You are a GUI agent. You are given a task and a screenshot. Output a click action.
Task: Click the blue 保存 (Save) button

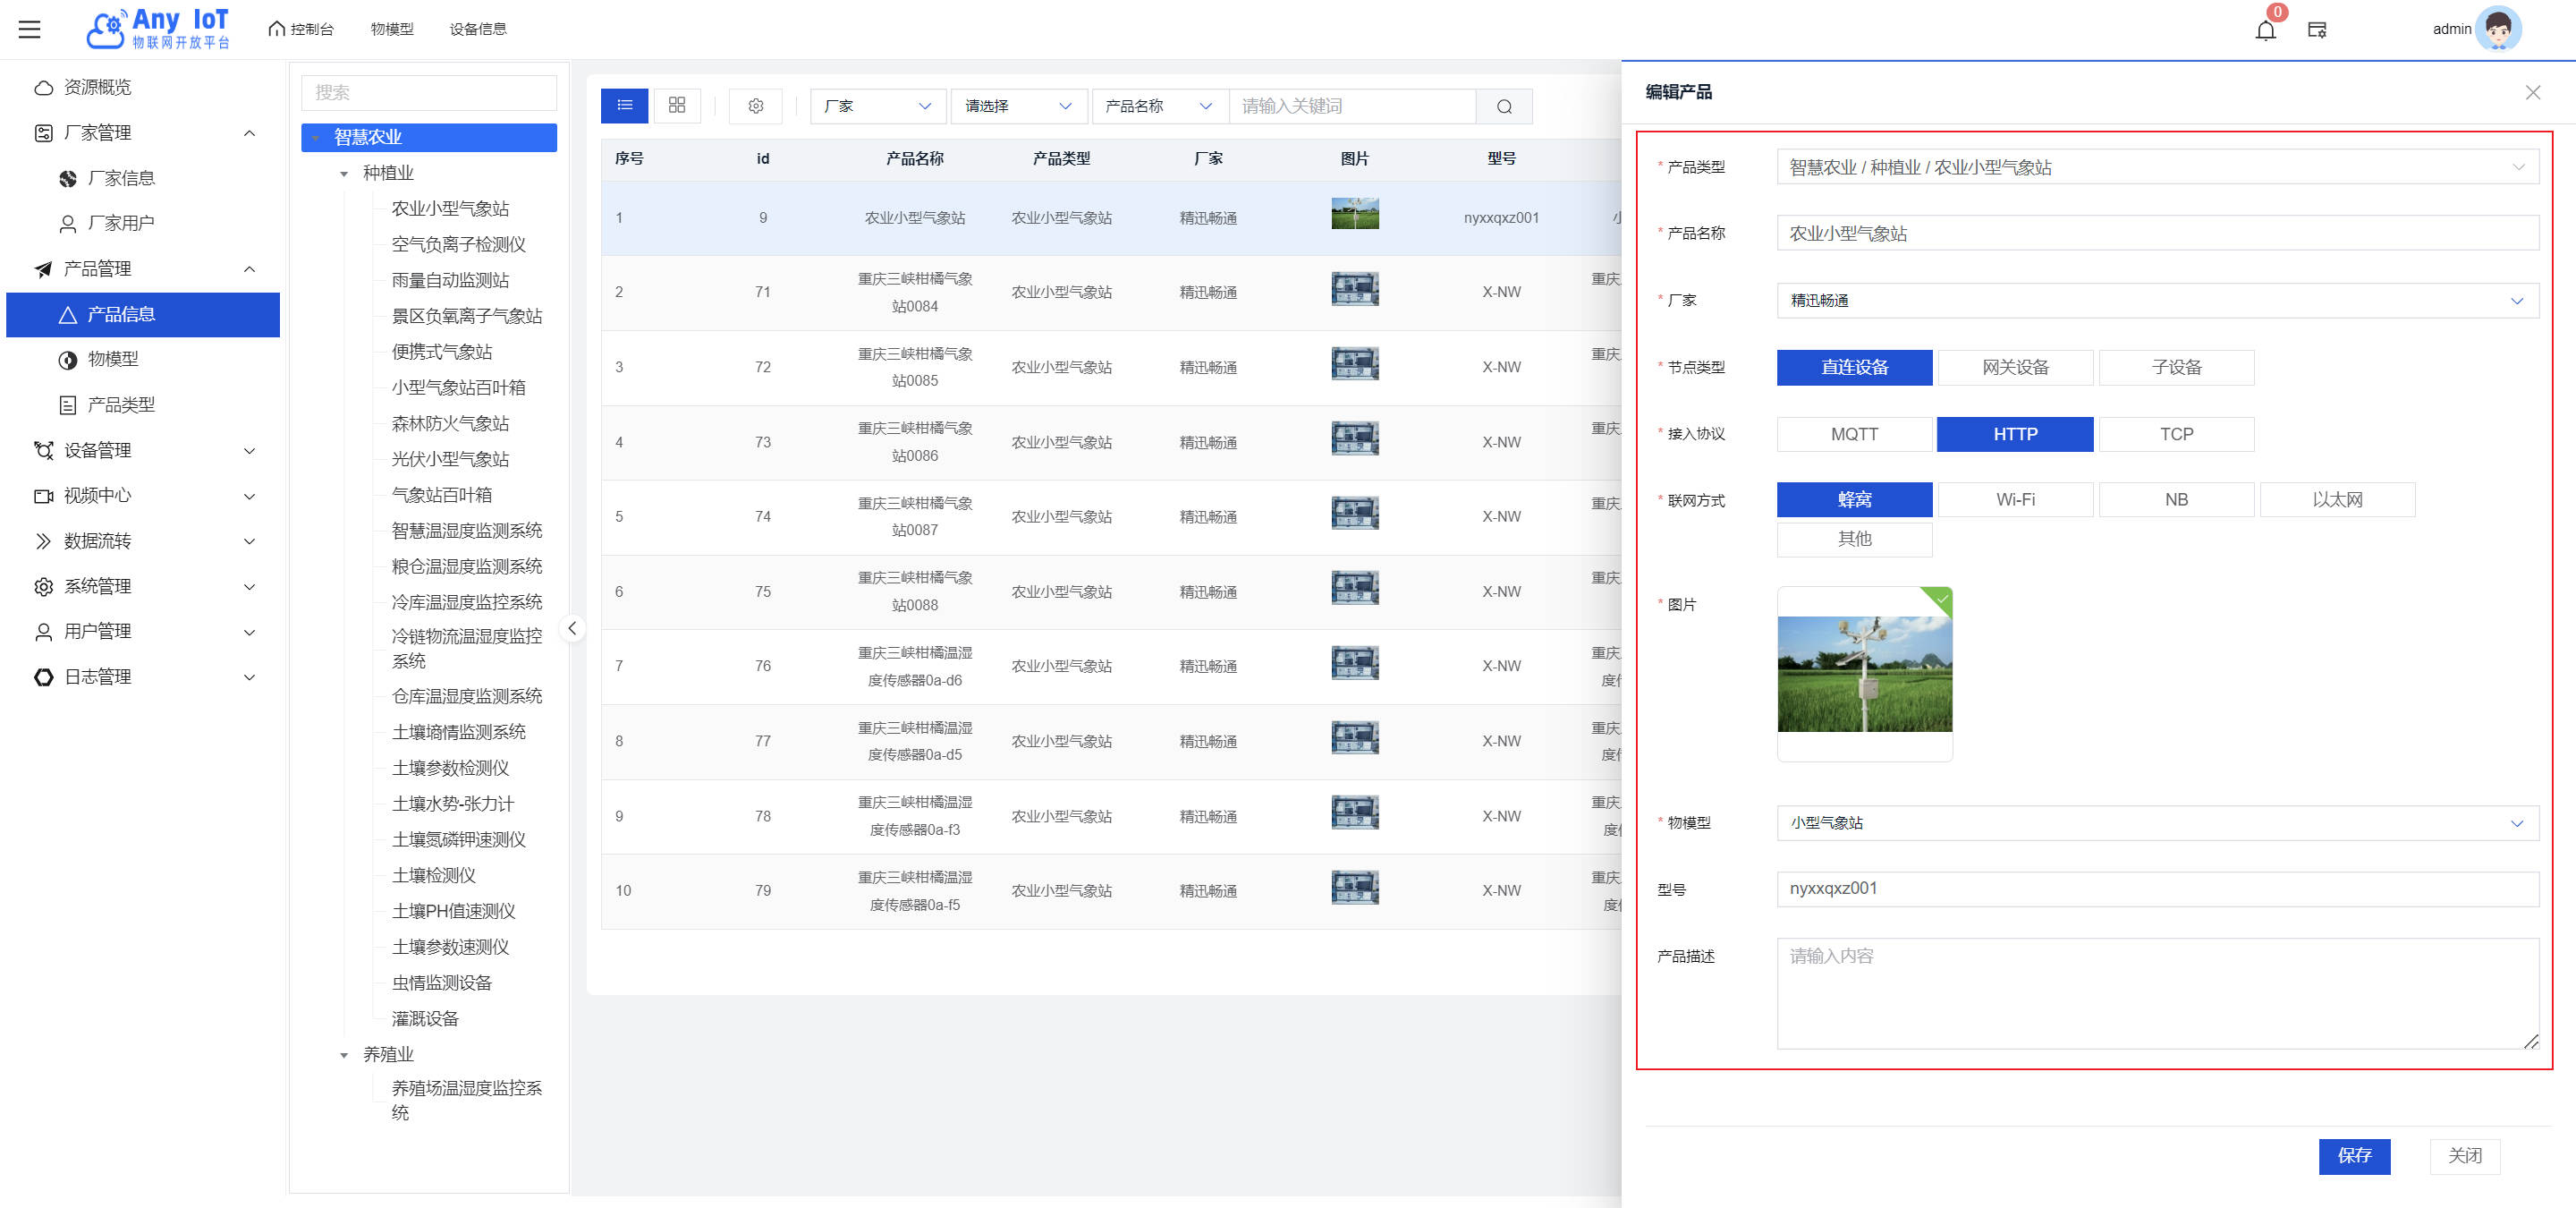pyautogui.click(x=2354, y=1155)
